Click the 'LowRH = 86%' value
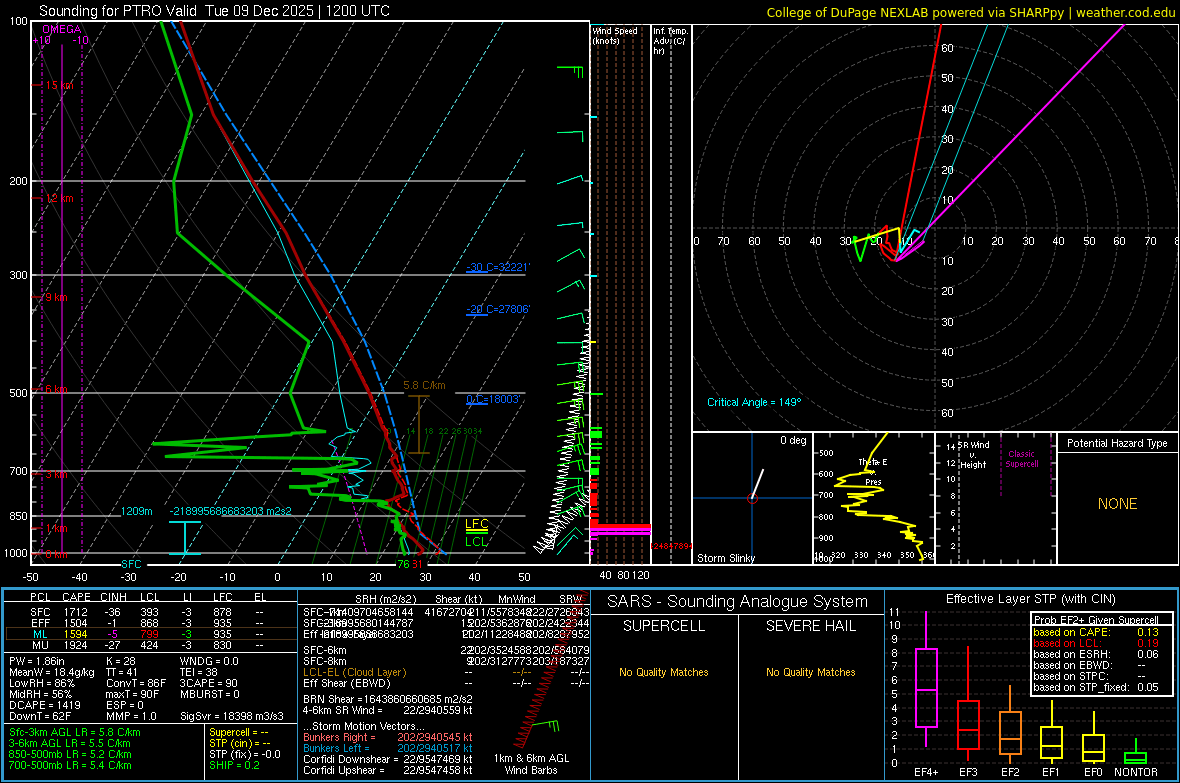Image resolution: width=1180 pixels, height=783 pixels. pyautogui.click(x=41, y=684)
